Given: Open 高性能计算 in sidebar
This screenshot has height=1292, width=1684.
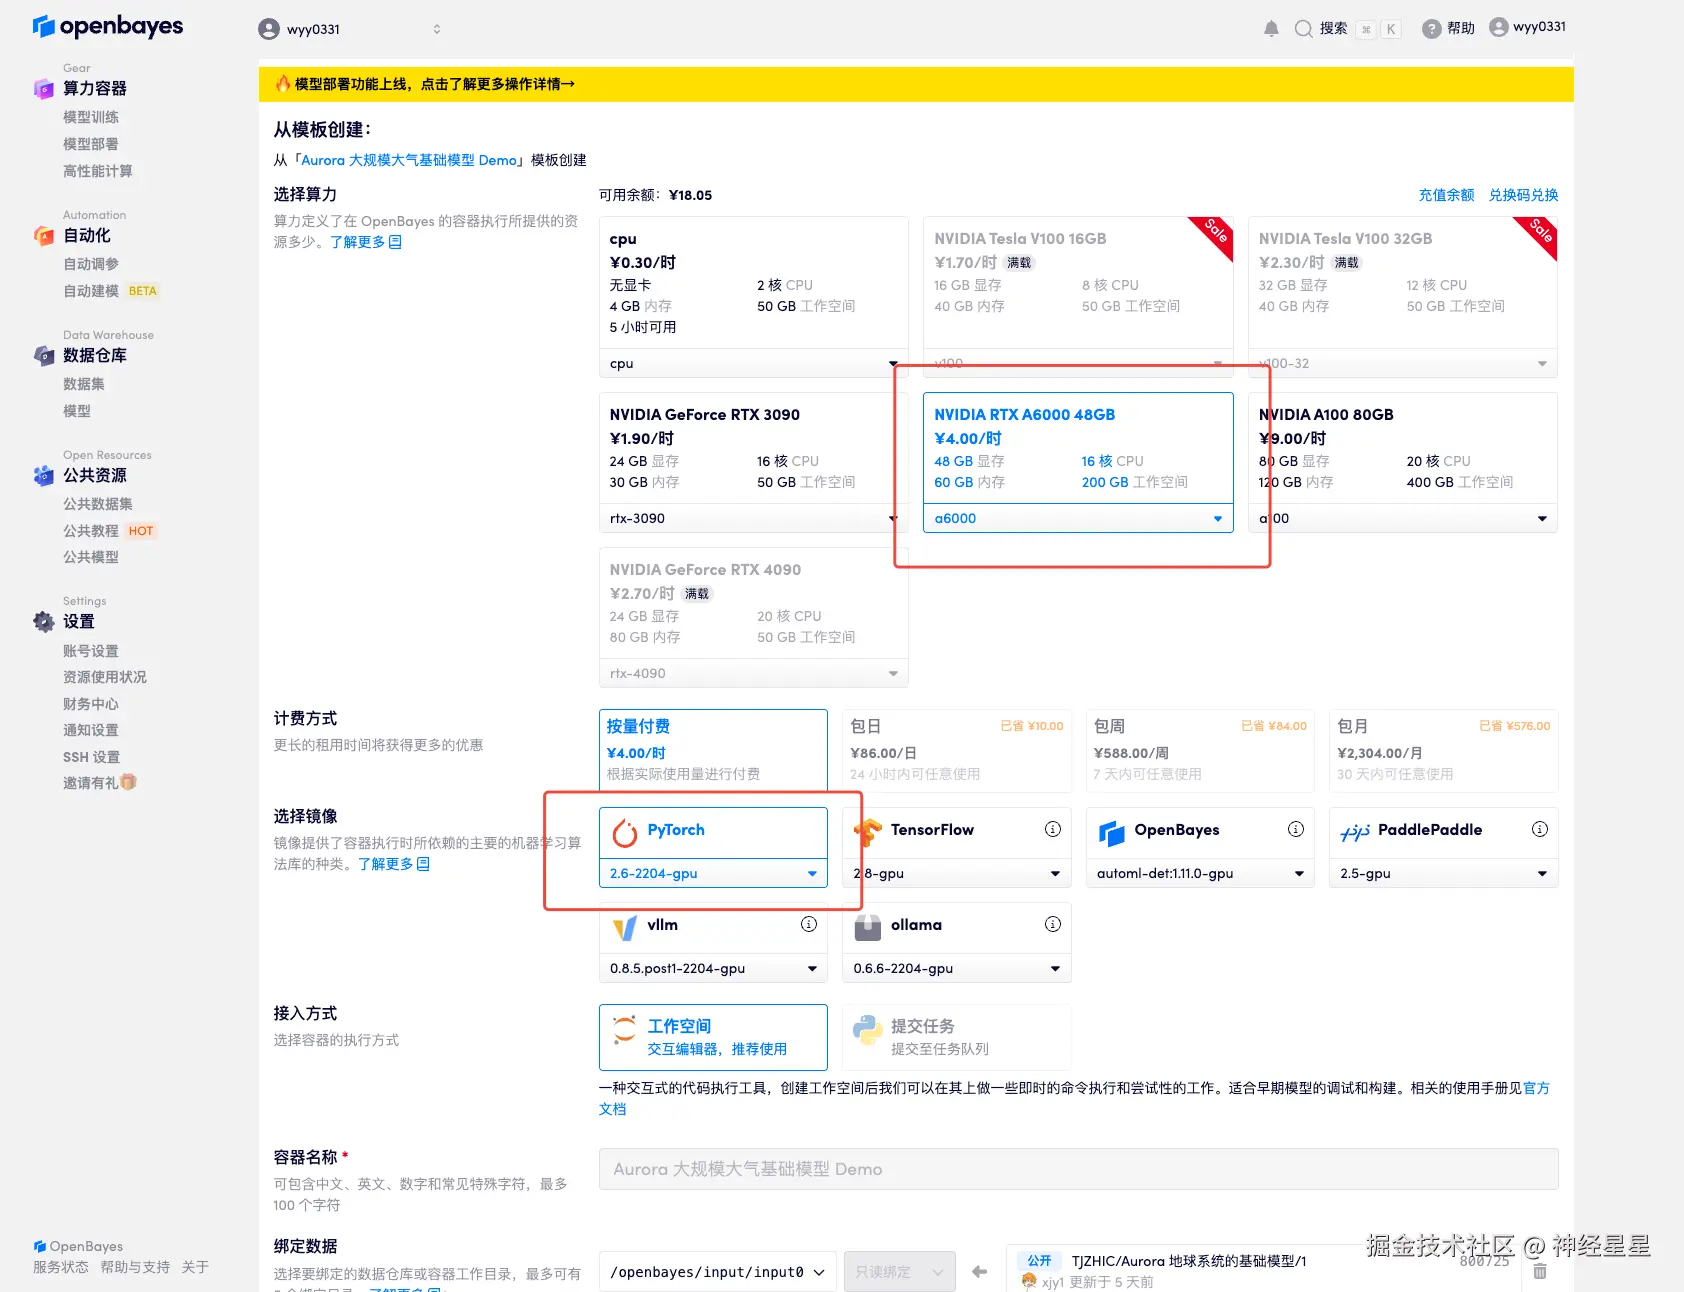Looking at the screenshot, I should 98,171.
